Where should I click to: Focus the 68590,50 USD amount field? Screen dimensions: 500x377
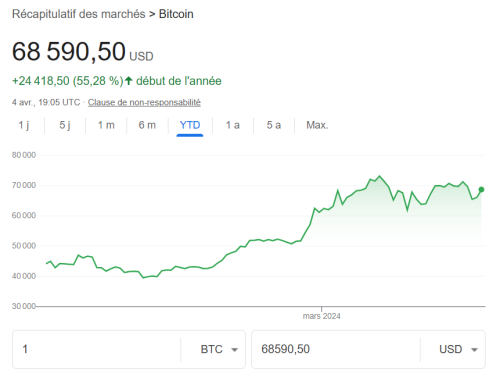click(336, 349)
